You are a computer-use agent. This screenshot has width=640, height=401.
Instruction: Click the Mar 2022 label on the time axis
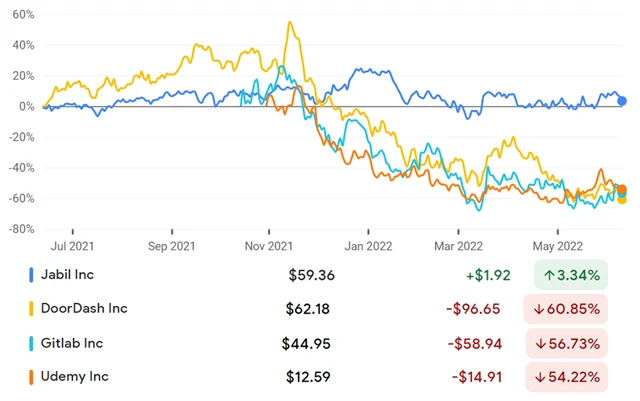(x=457, y=244)
